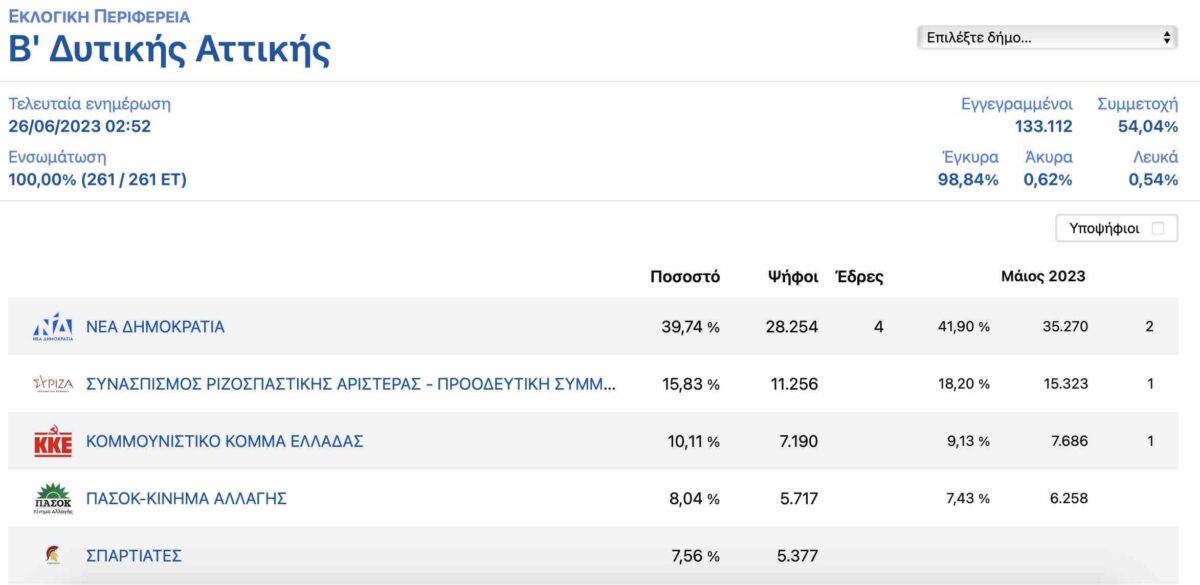Click the 26/06/2023 02:52 timestamp
1200x585 pixels.
click(x=80, y=127)
